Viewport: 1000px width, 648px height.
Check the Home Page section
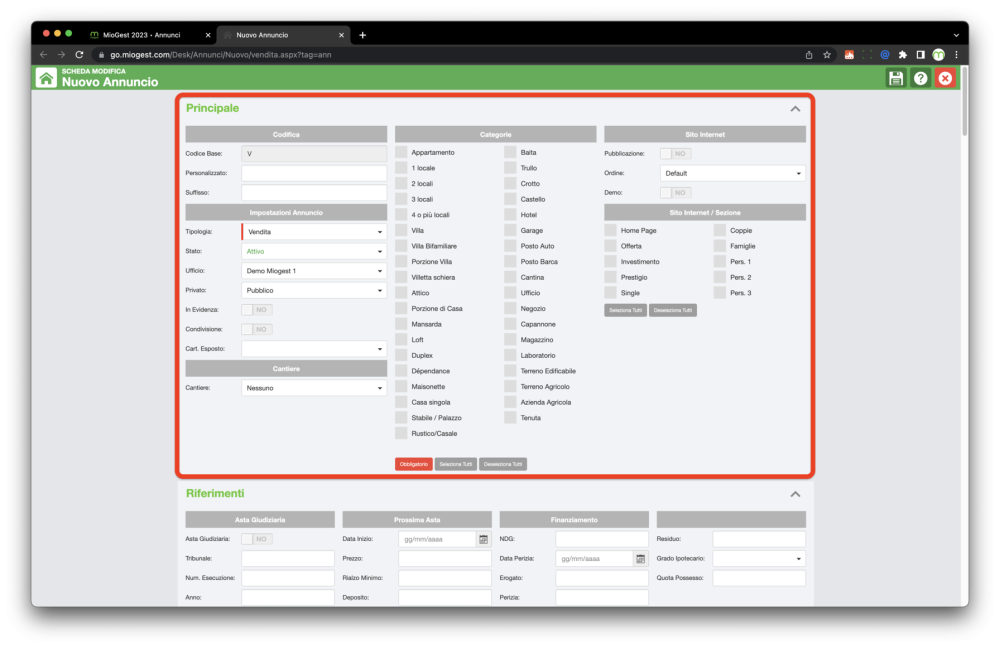click(x=610, y=230)
